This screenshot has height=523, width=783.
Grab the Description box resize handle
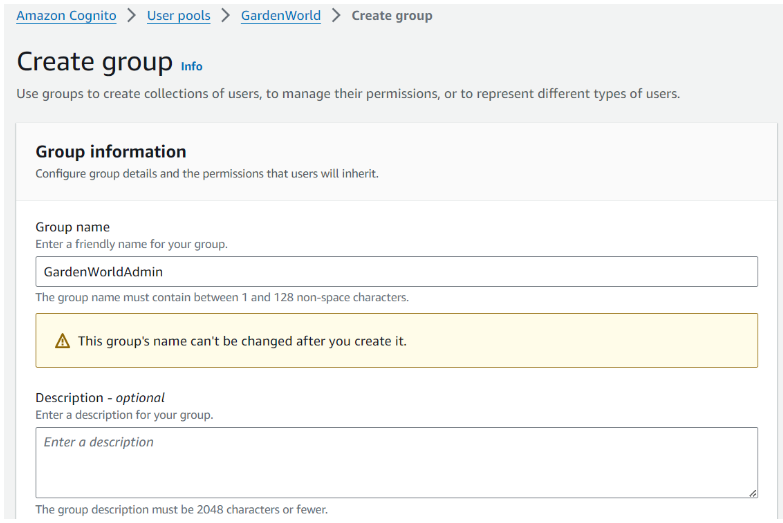pyautogui.click(x=751, y=492)
